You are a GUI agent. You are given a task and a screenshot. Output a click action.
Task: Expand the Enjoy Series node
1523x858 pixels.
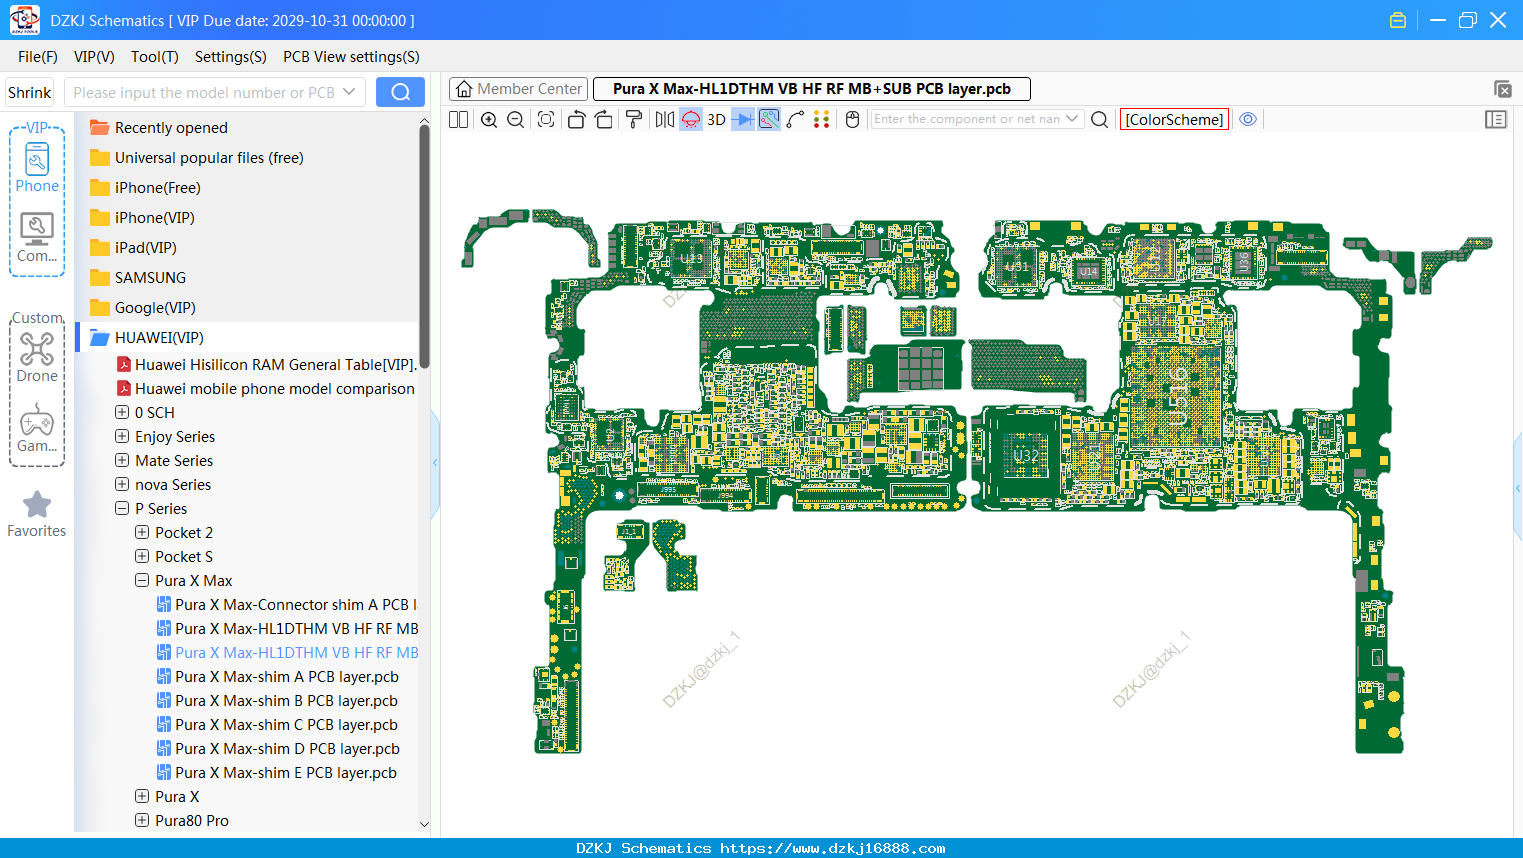tap(122, 436)
